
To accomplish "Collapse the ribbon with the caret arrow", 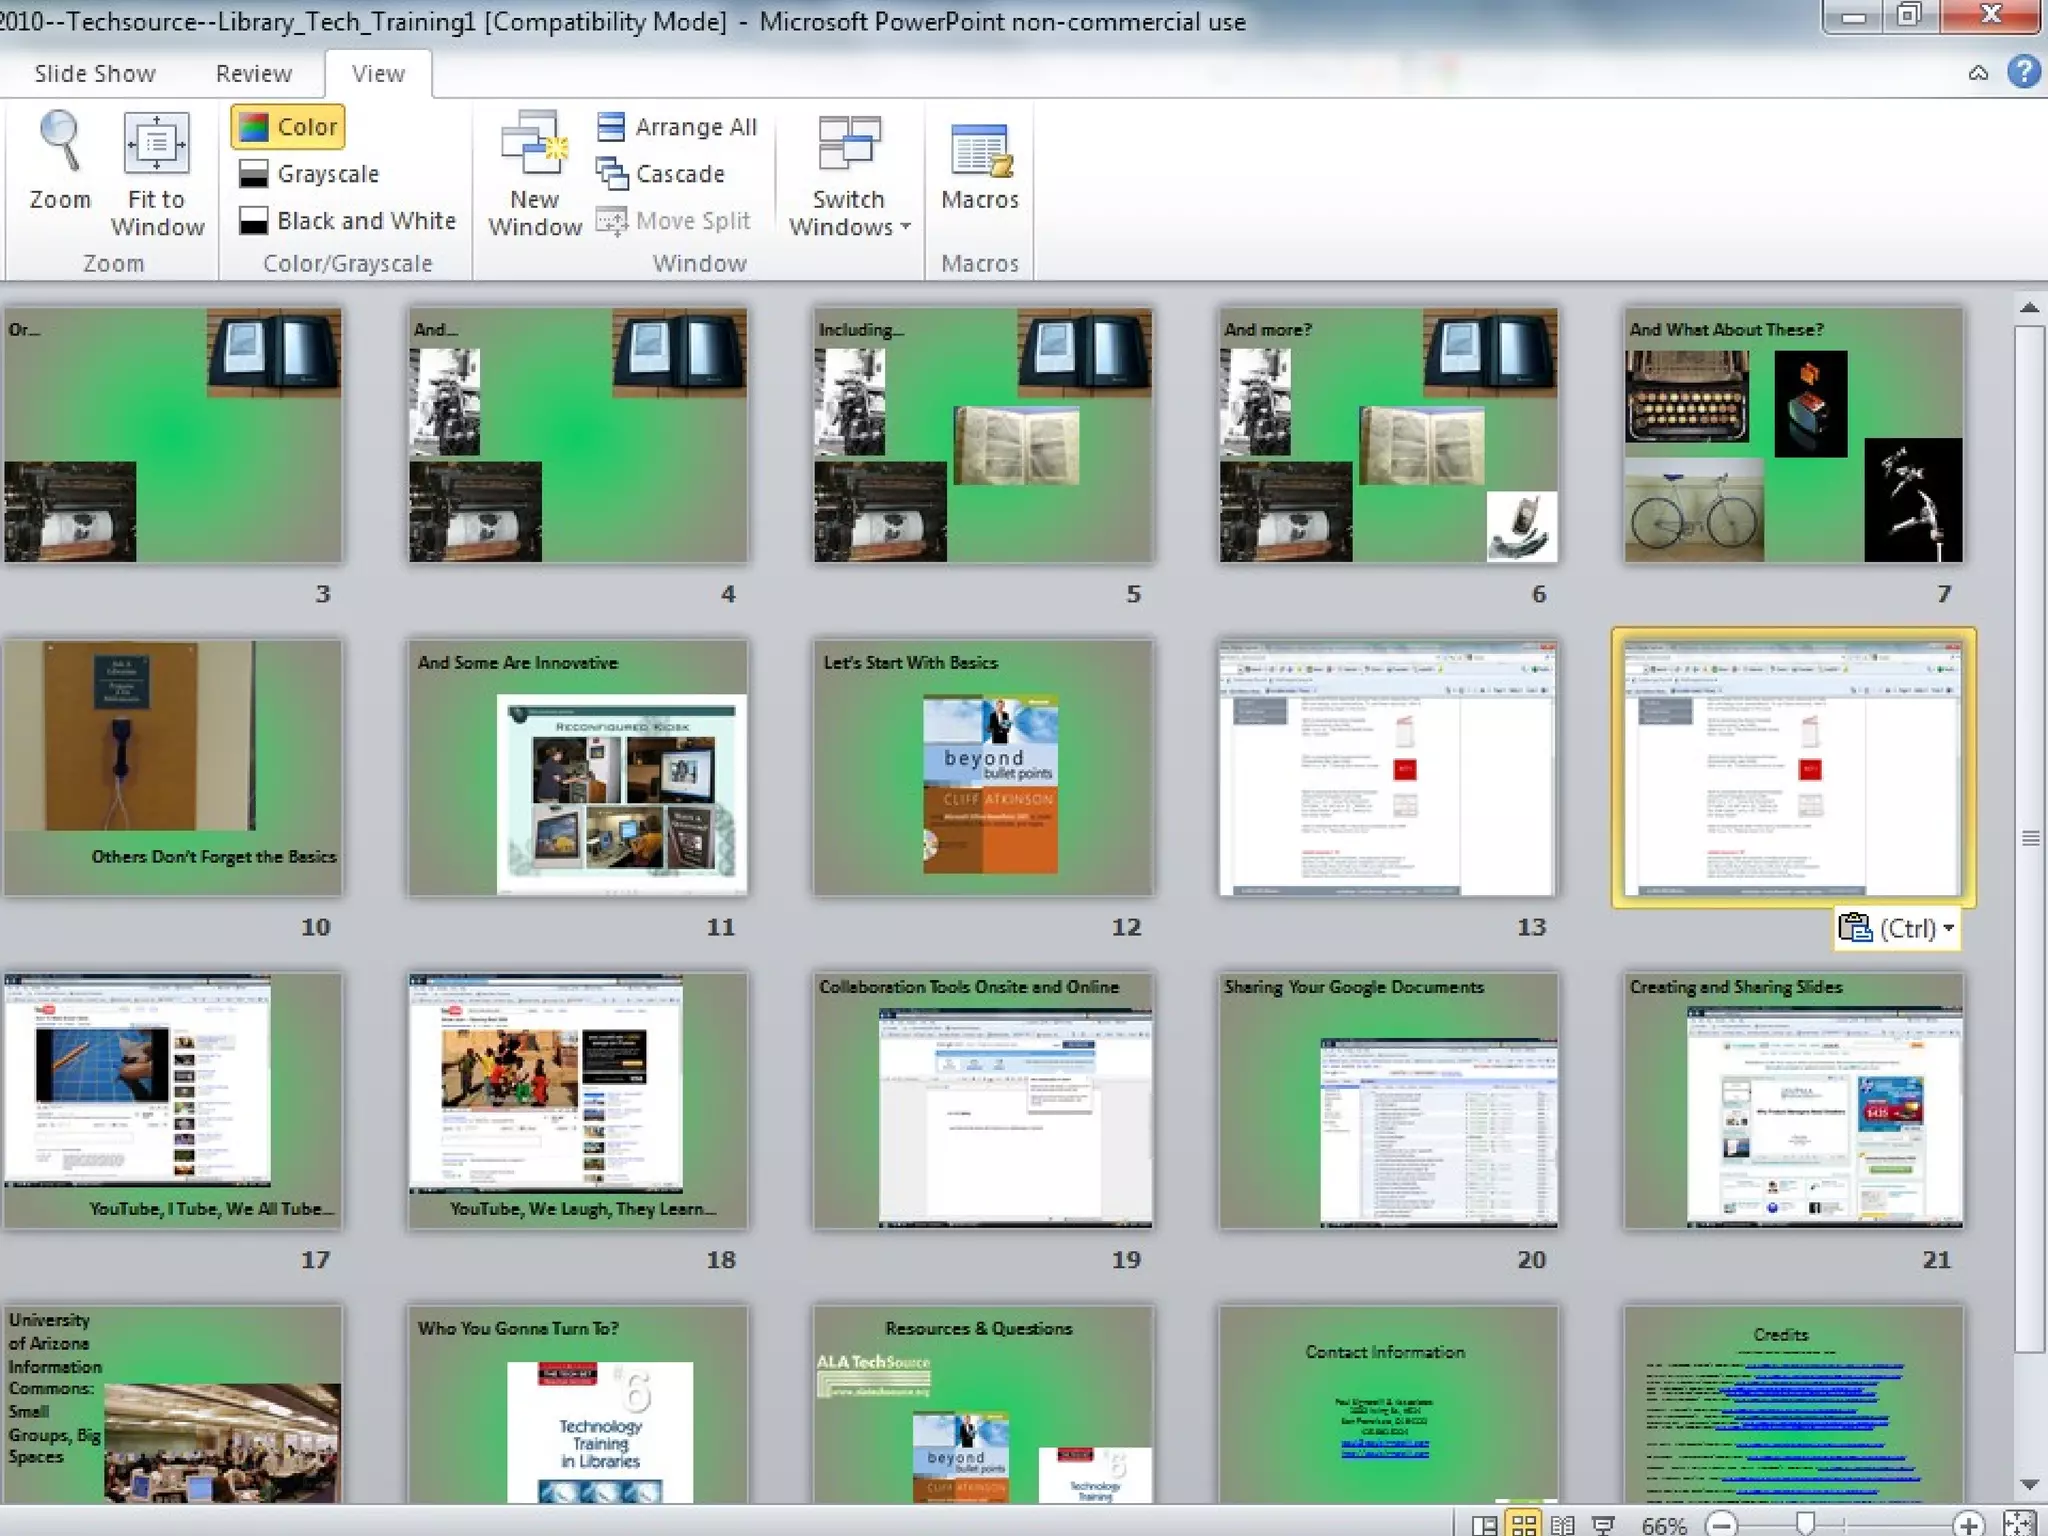I will 1977,73.
